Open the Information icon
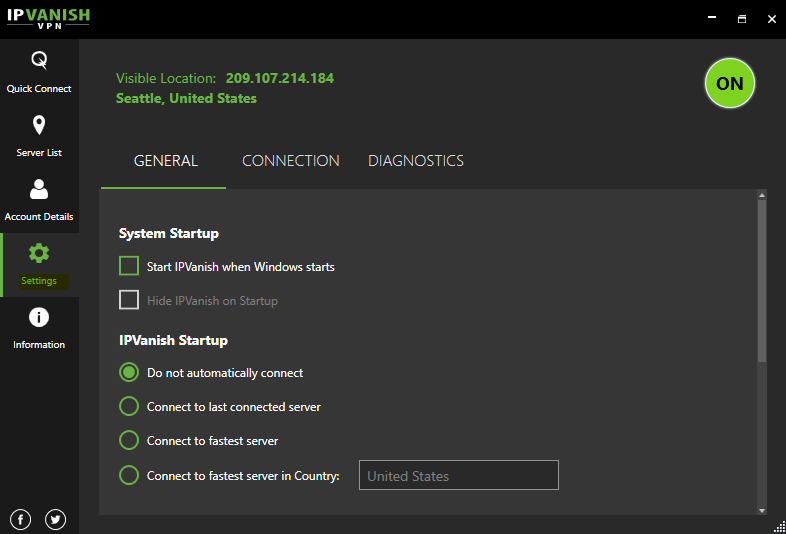786x534 pixels. (39, 317)
